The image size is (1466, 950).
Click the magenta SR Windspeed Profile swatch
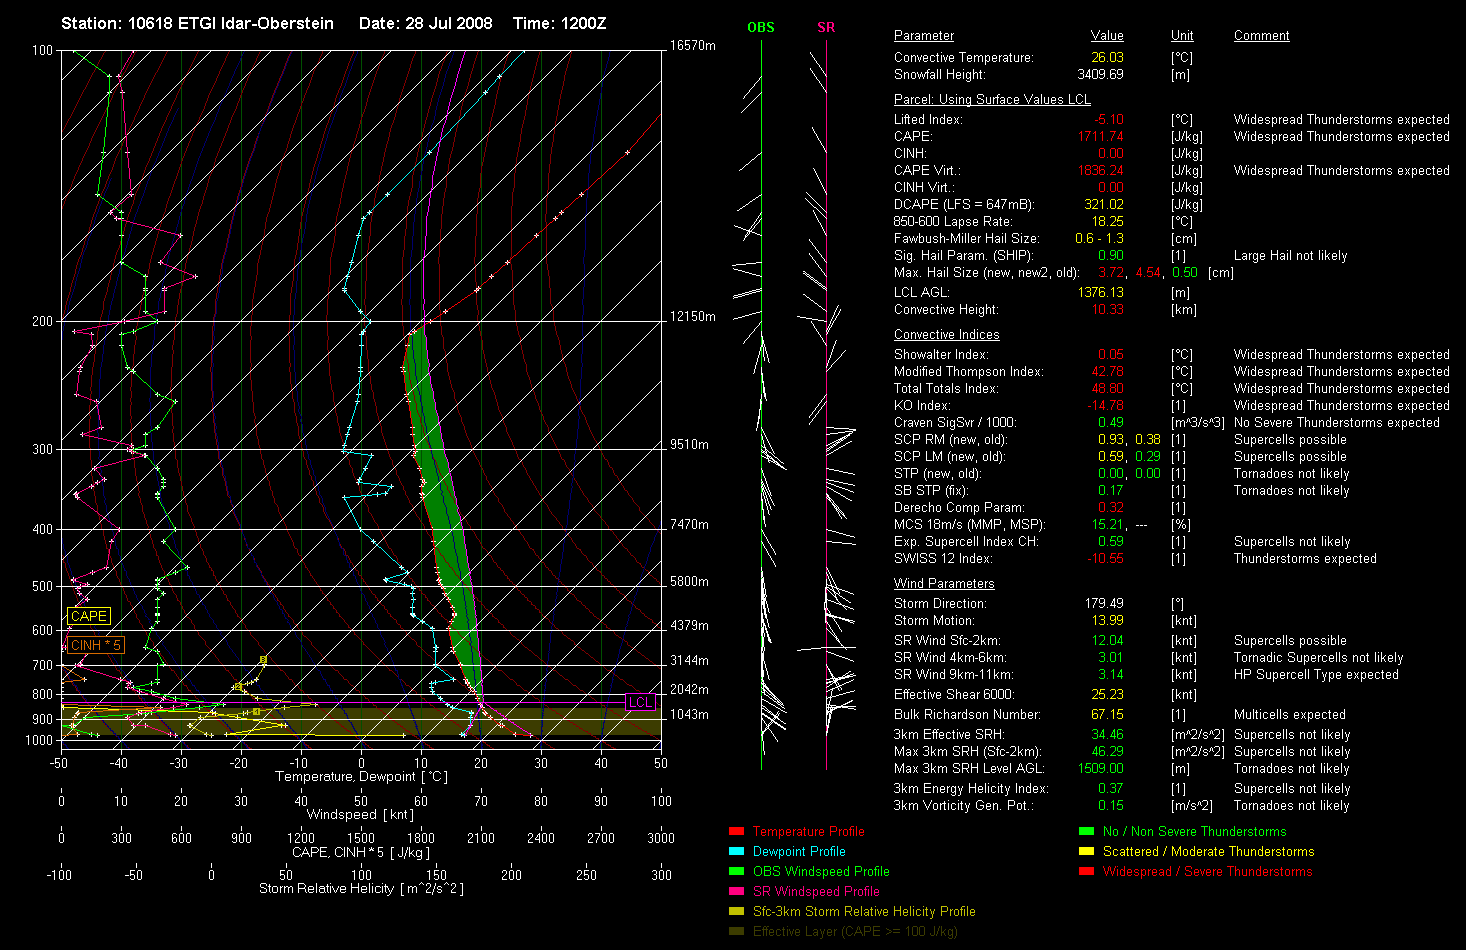tap(736, 891)
